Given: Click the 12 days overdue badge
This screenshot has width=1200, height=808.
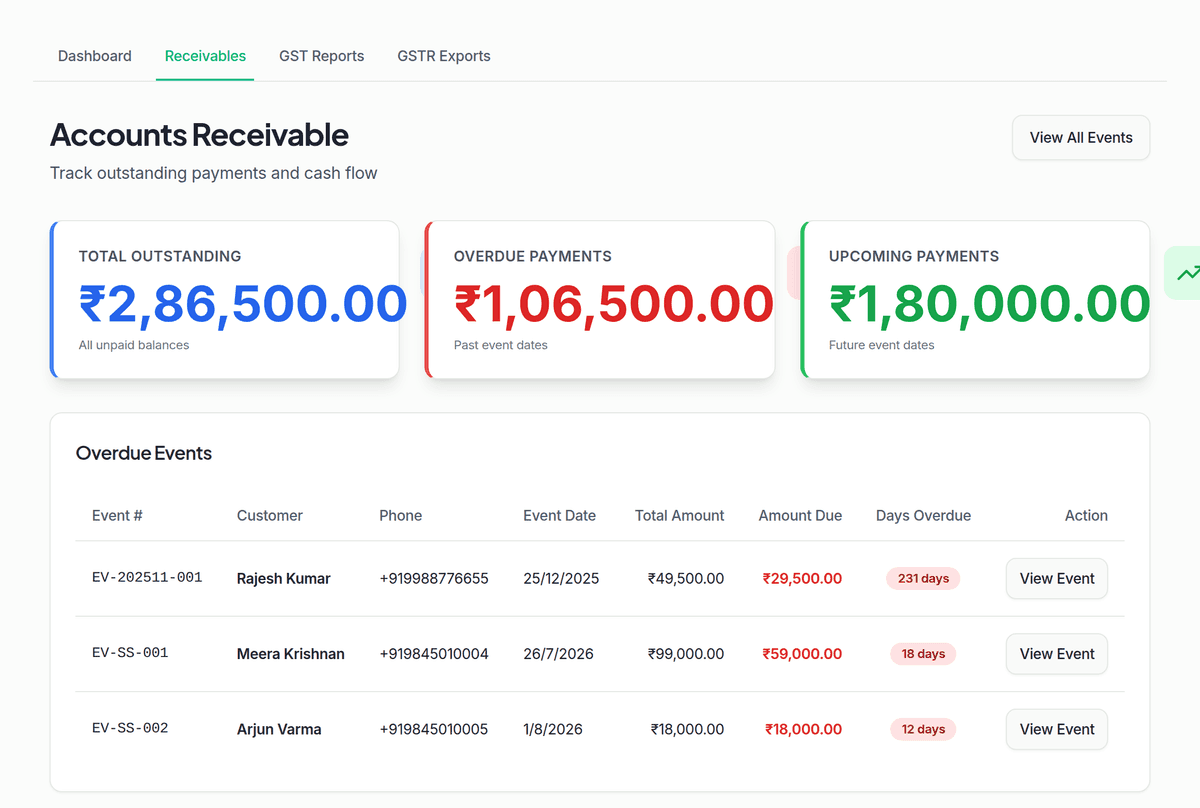Looking at the screenshot, I should point(923,729).
